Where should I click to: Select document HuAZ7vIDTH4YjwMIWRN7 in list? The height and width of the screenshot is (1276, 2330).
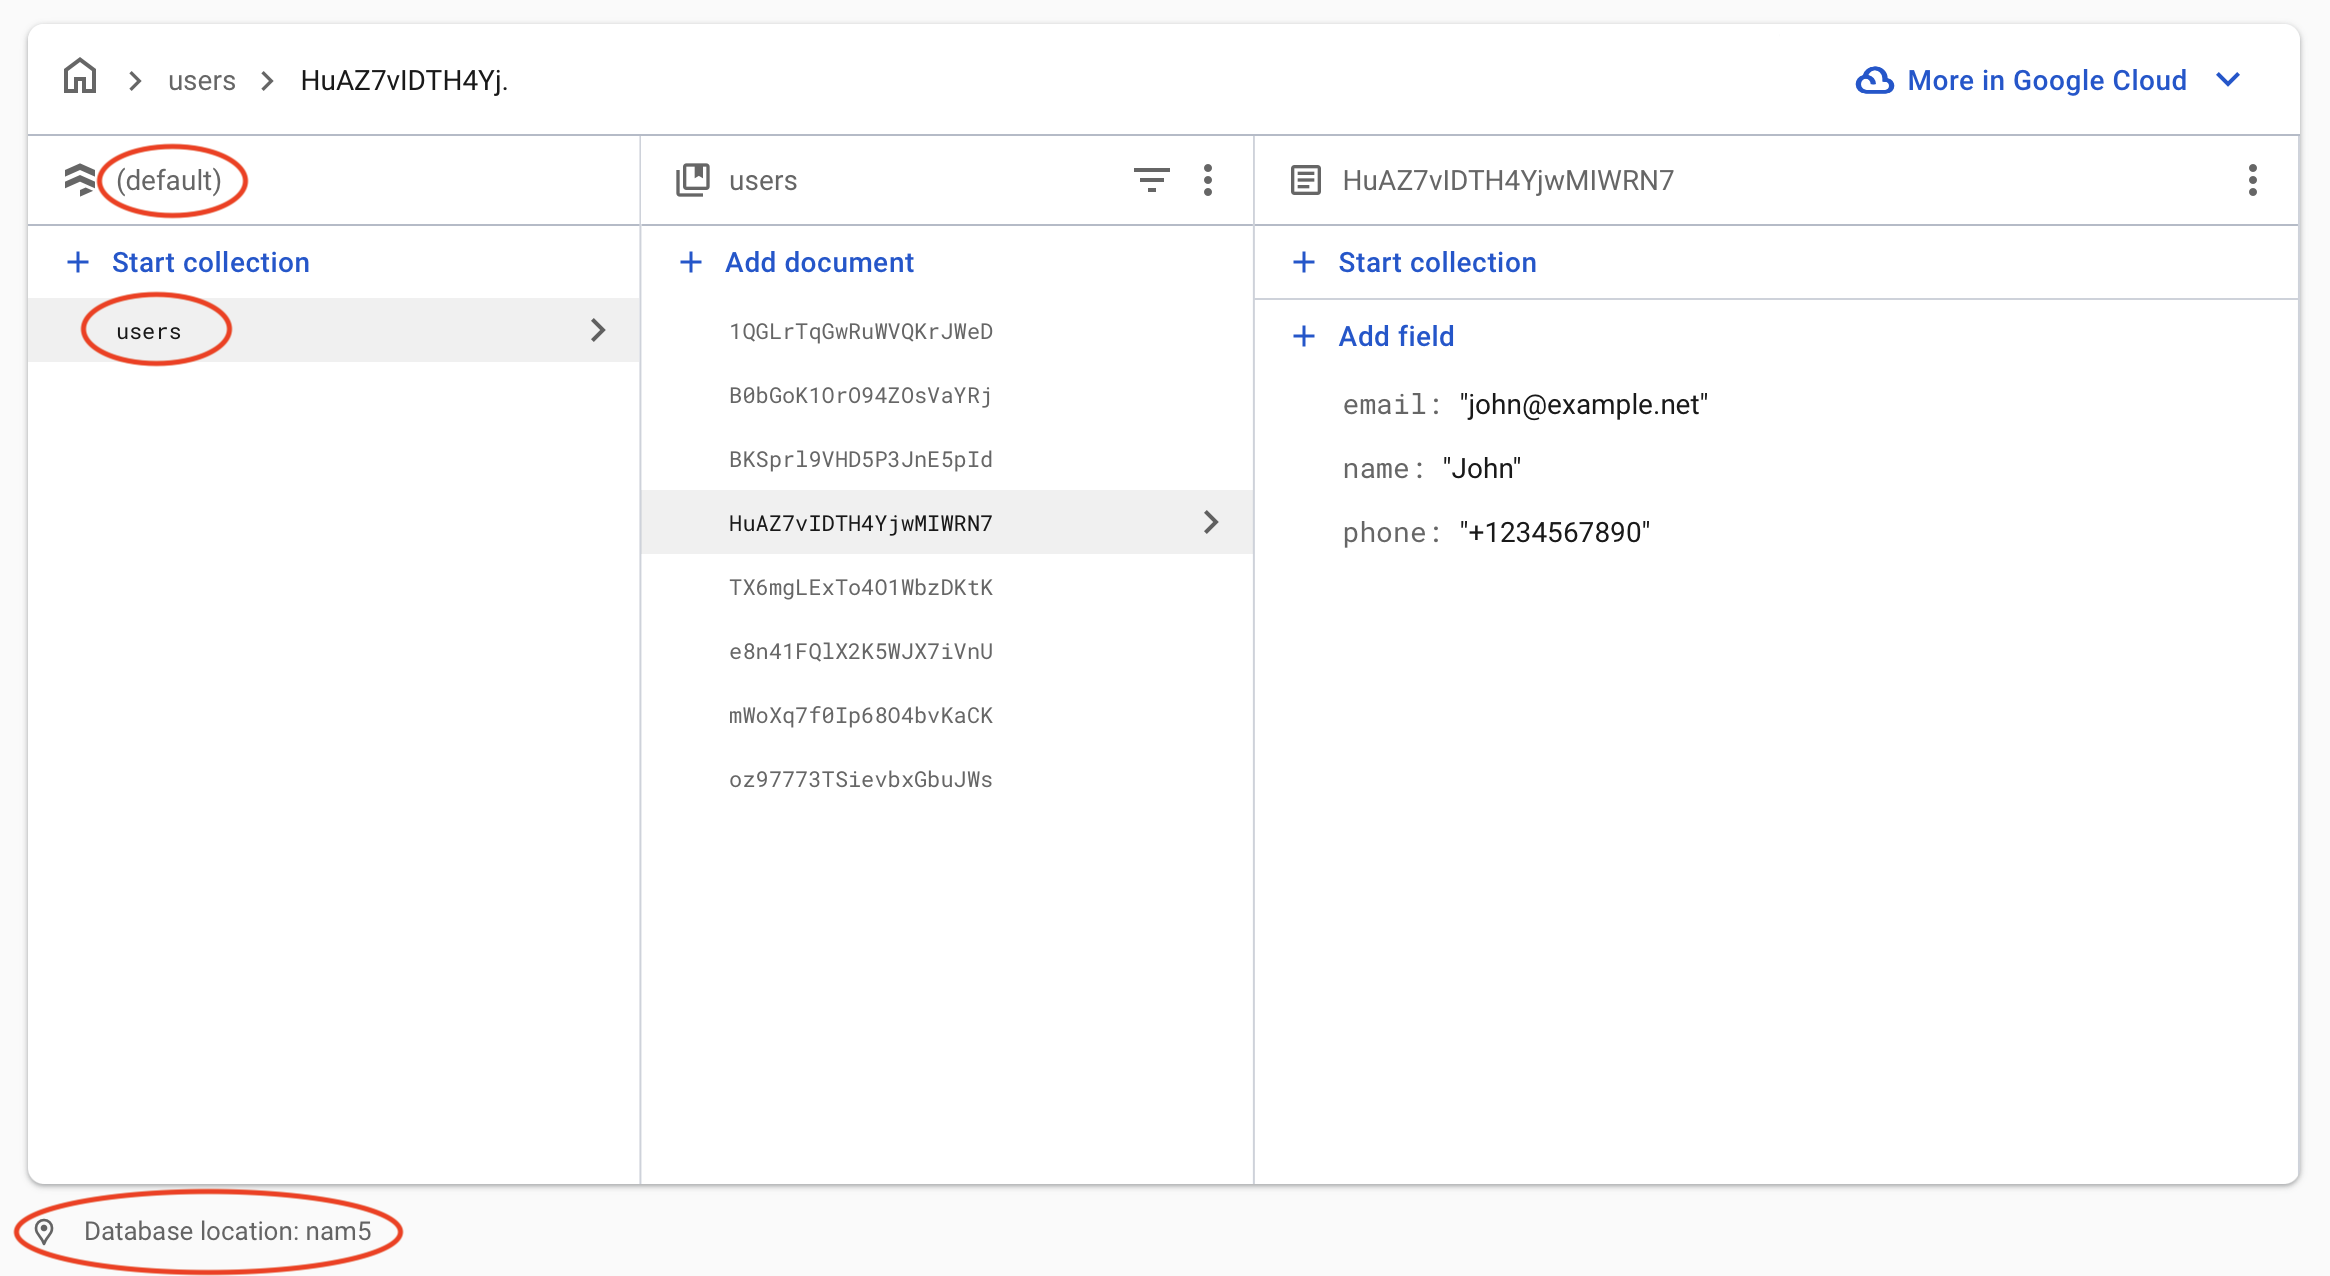tap(947, 522)
